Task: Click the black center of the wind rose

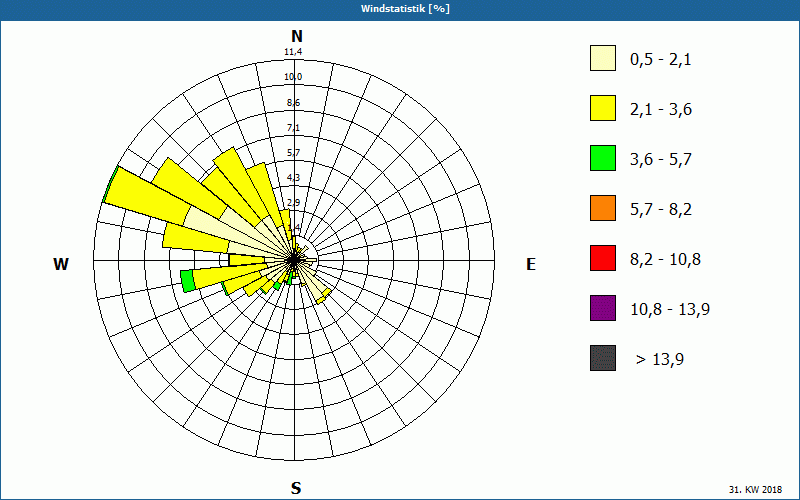Action: coord(294,260)
